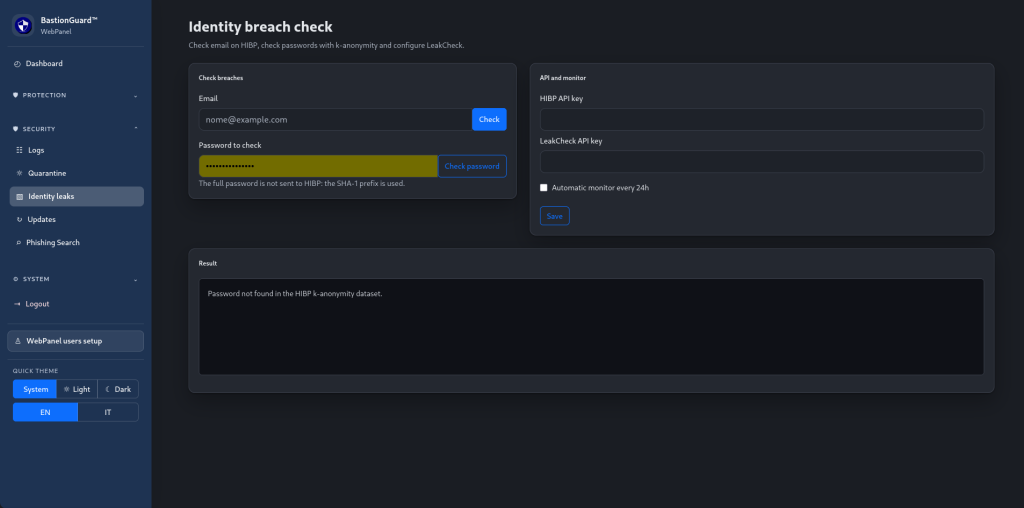The width and height of the screenshot is (1024, 508).
Task: Click the Updates refresh icon
Action: click(19, 219)
